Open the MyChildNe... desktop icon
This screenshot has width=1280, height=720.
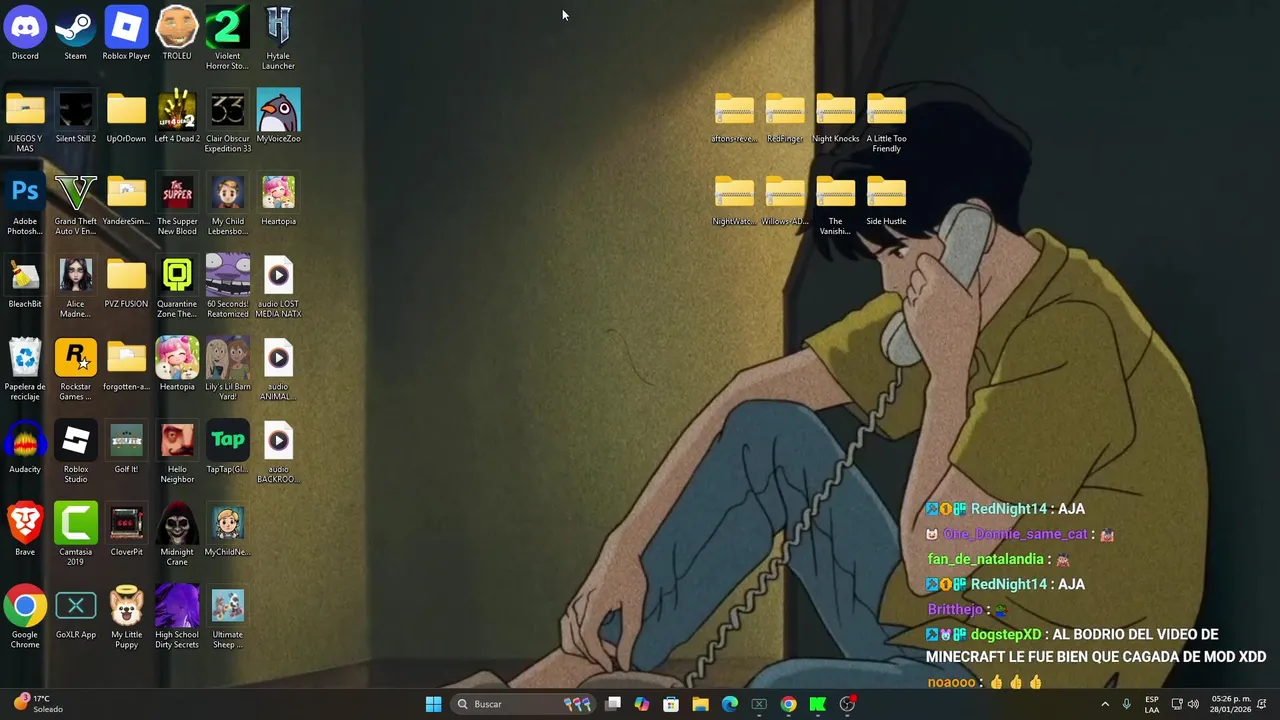(x=227, y=530)
